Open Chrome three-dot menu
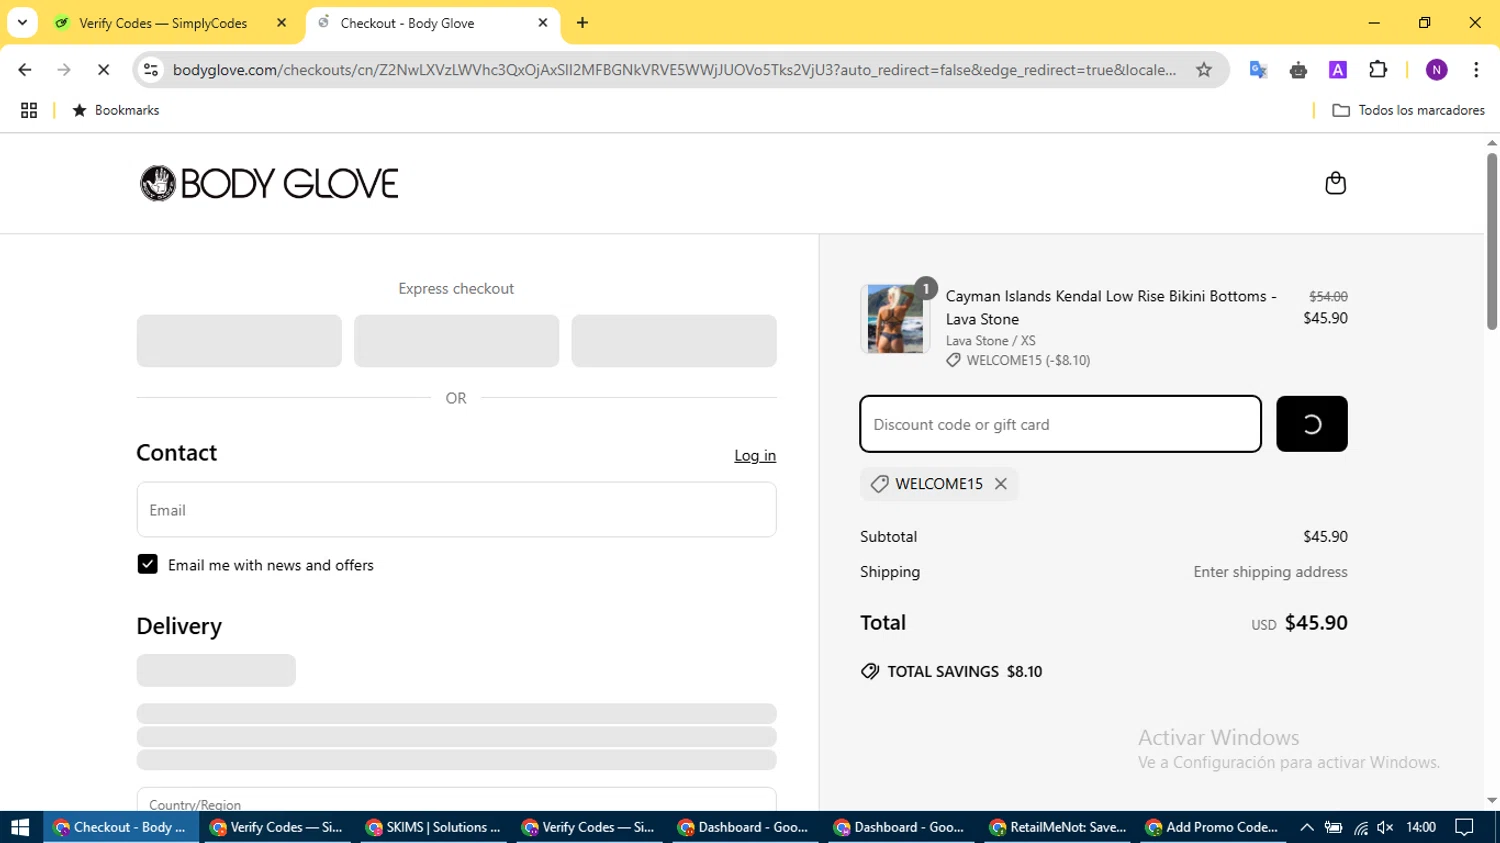1500x843 pixels. [1476, 70]
